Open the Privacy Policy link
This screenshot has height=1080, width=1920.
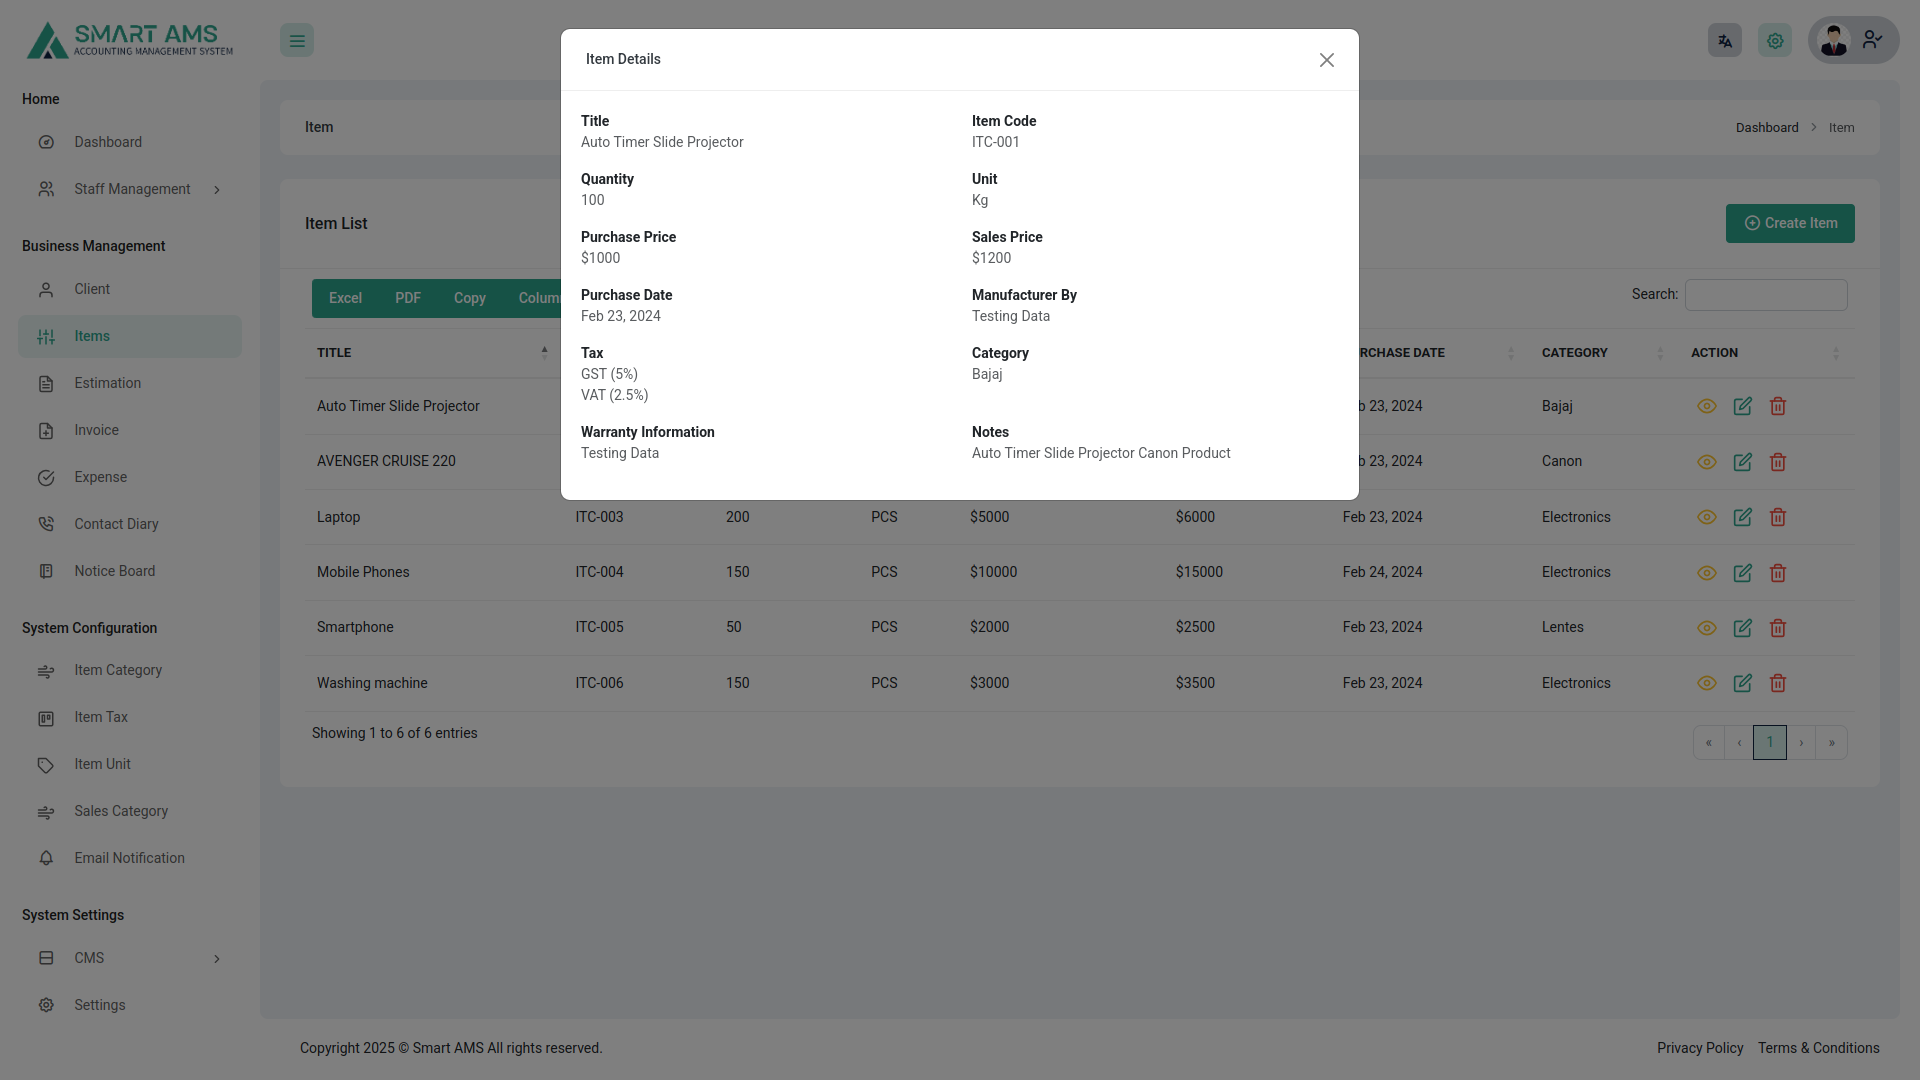1699,1048
